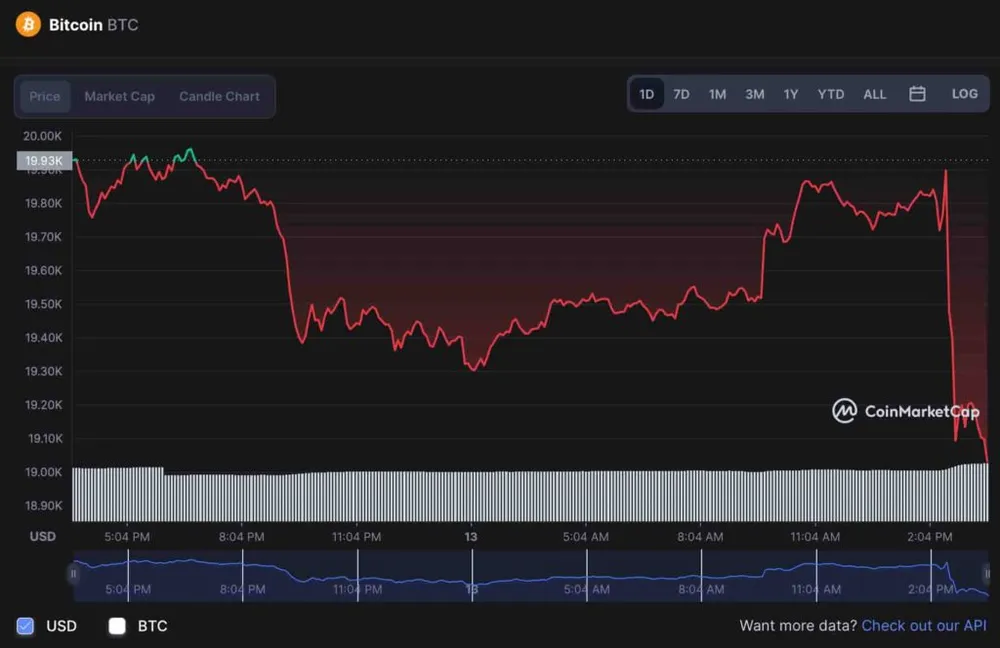The width and height of the screenshot is (1000, 648).
Task: Select the 7D time range
Action: 681,94
